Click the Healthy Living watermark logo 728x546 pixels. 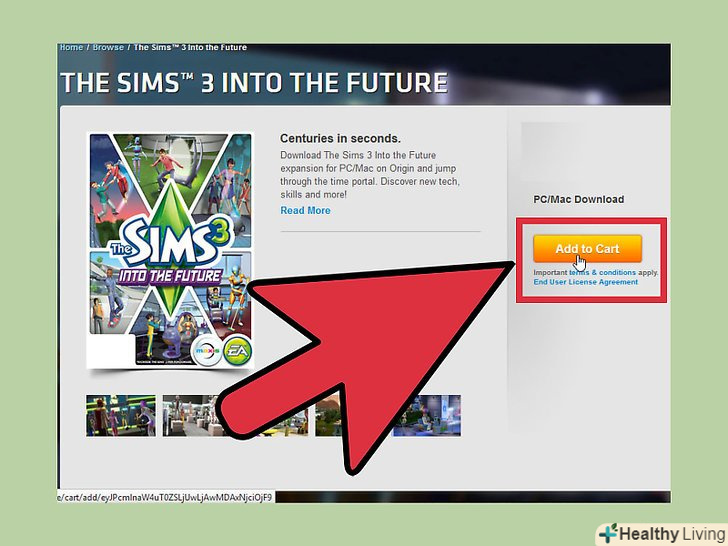(662, 533)
